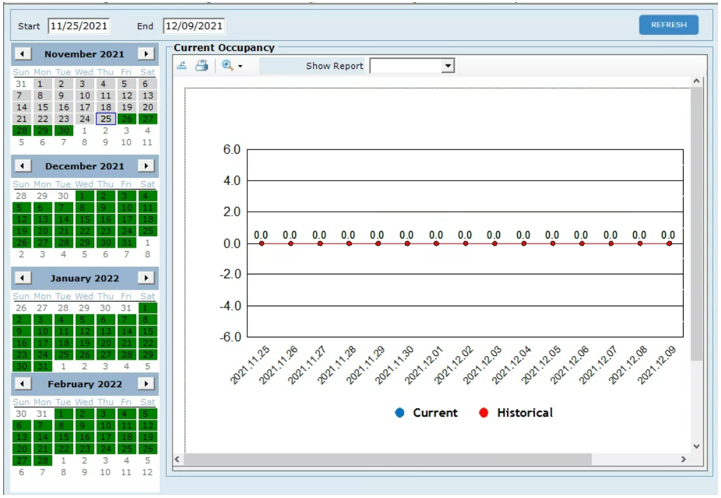Click next-month arrow on February 2022 calendar

pos(146,383)
